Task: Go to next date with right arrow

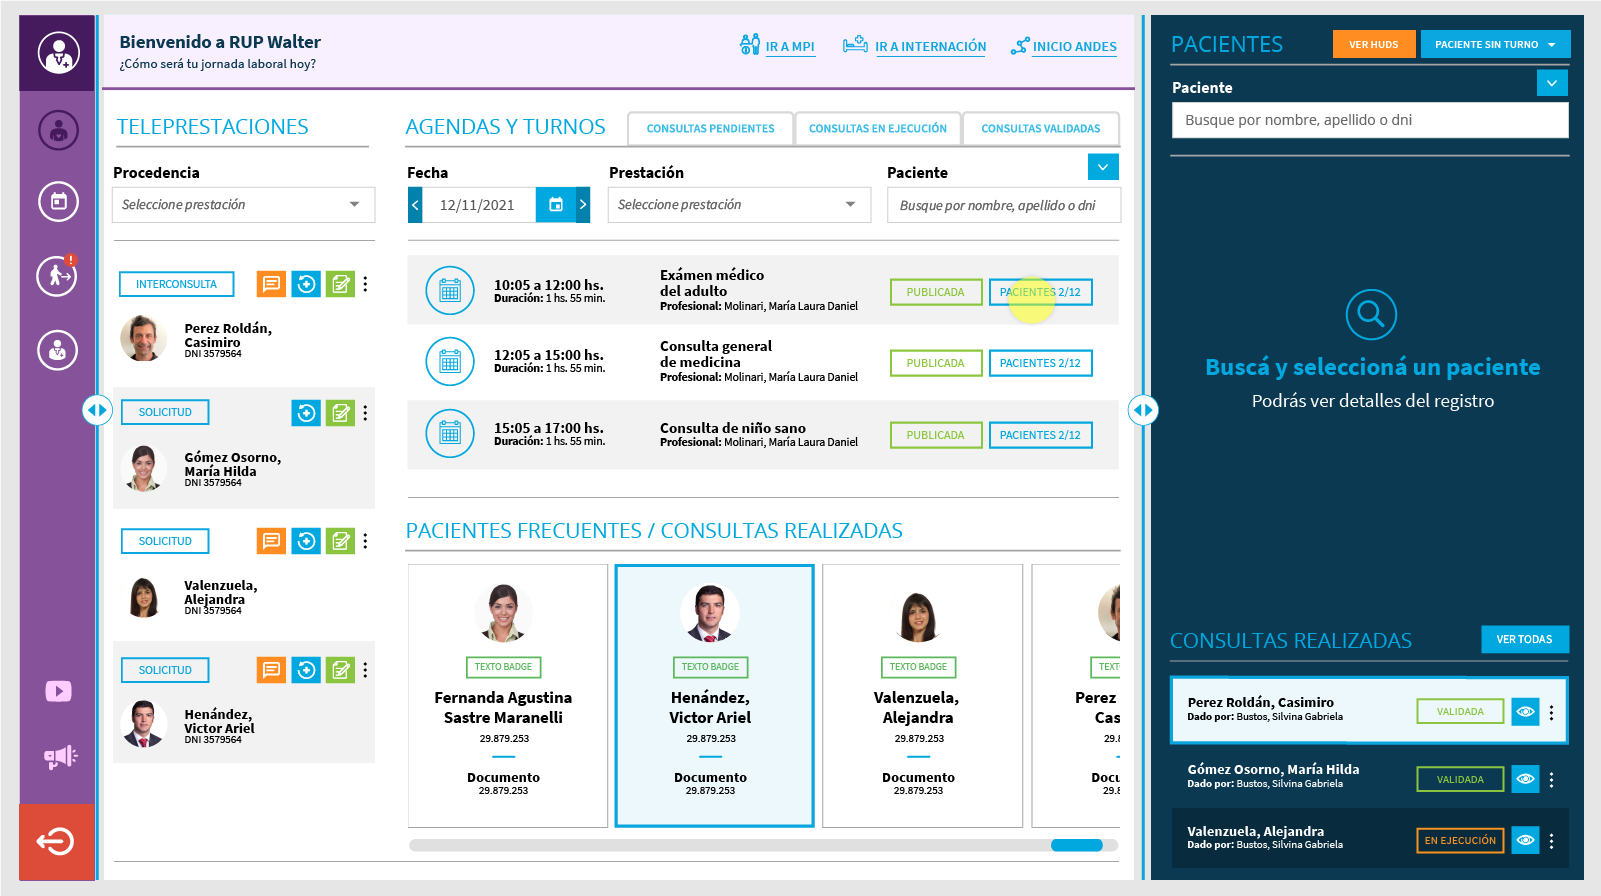Action: point(583,205)
